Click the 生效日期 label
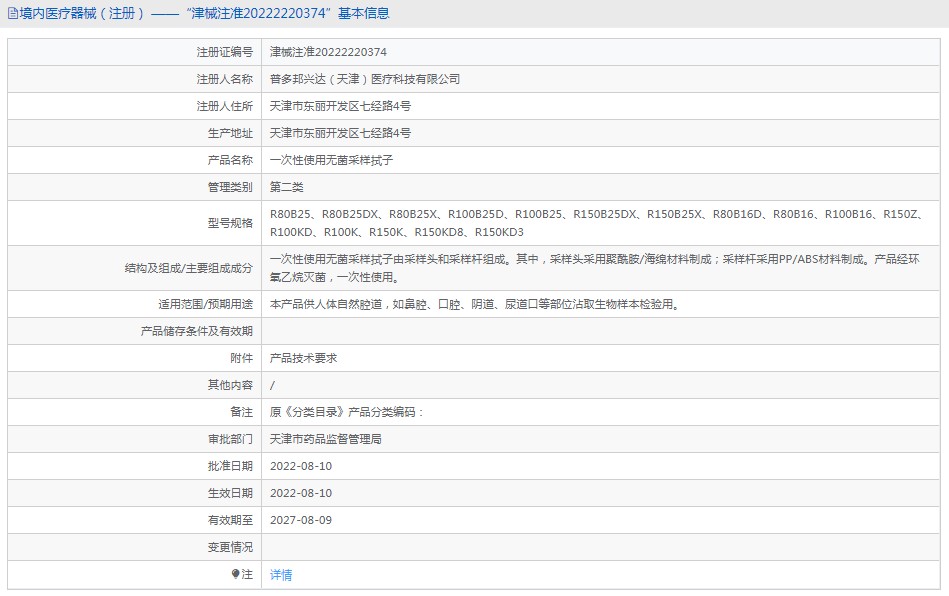 (230, 493)
